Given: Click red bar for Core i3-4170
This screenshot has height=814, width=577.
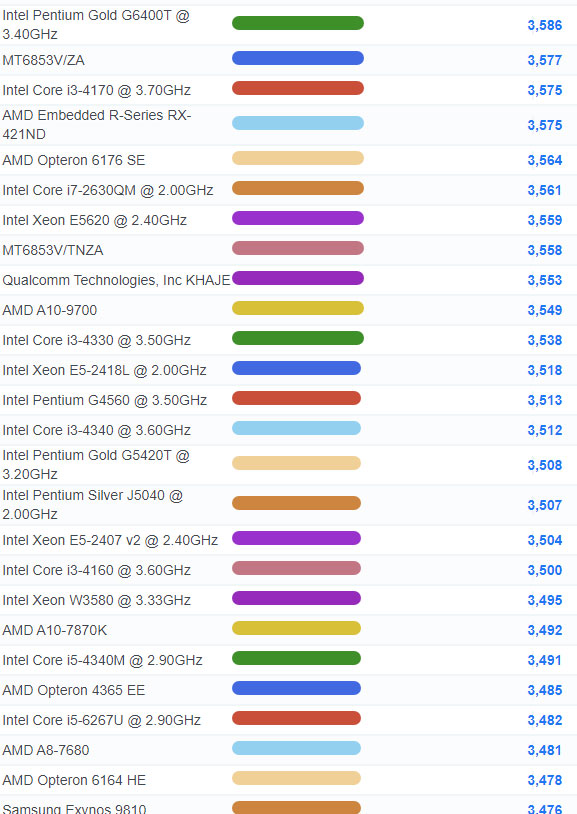Looking at the screenshot, I should coord(298,88).
